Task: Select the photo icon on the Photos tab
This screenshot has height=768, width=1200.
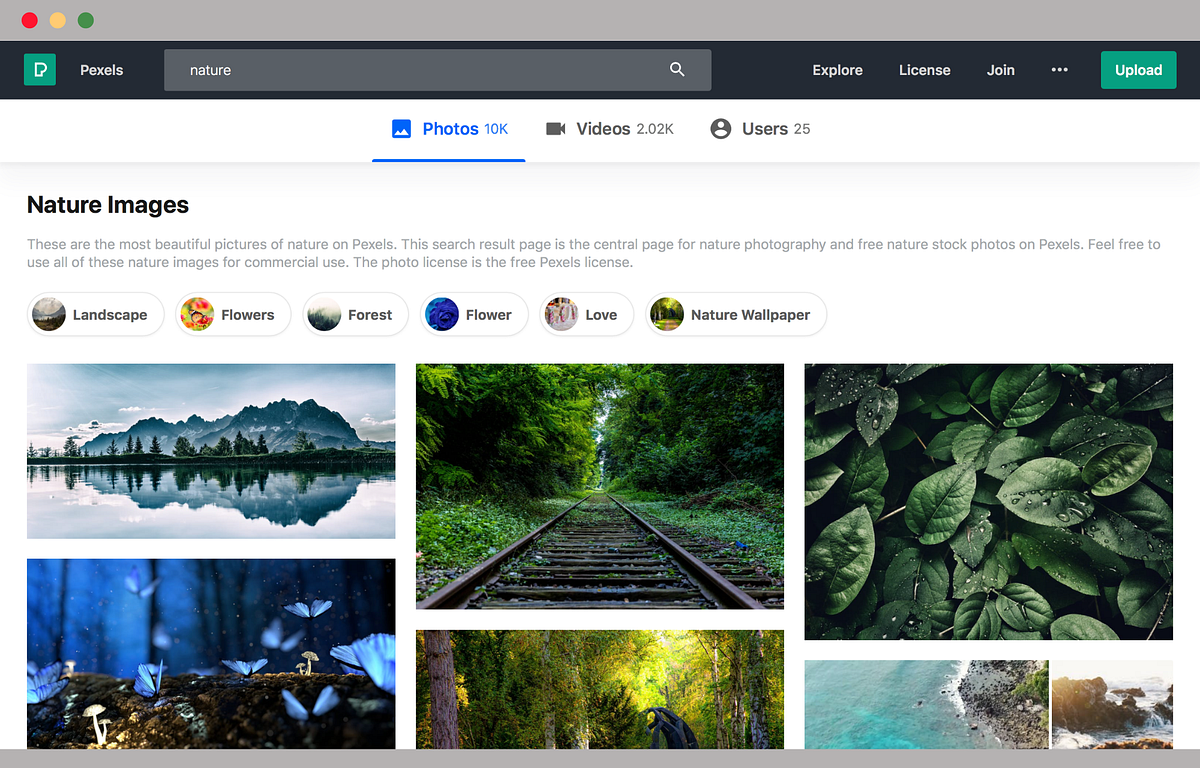Action: [401, 128]
